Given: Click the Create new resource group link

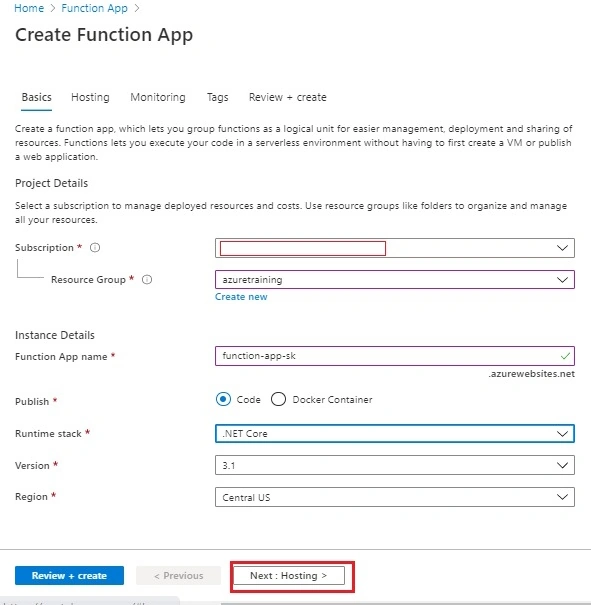Looking at the screenshot, I should click(x=241, y=297).
